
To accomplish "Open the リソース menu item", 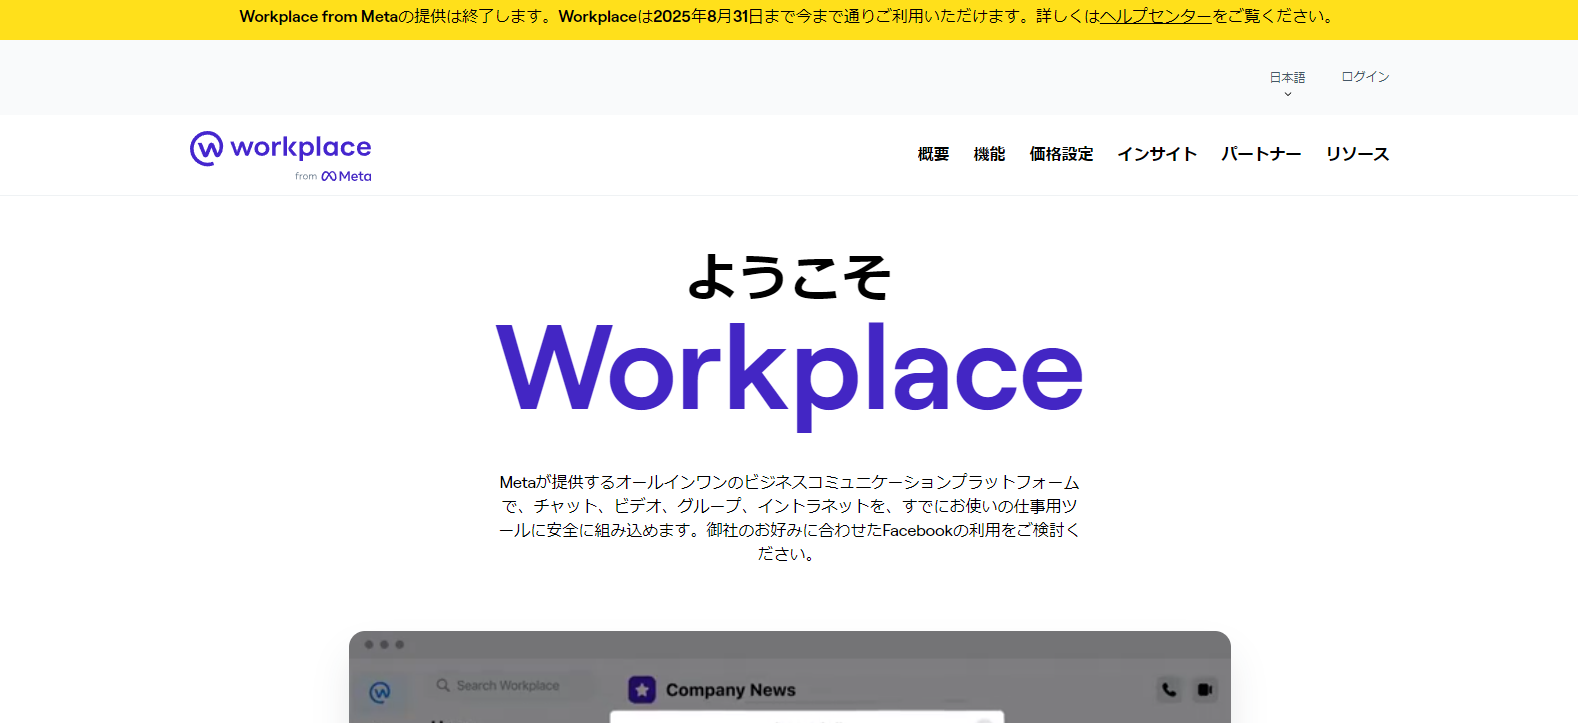I will [x=1357, y=154].
